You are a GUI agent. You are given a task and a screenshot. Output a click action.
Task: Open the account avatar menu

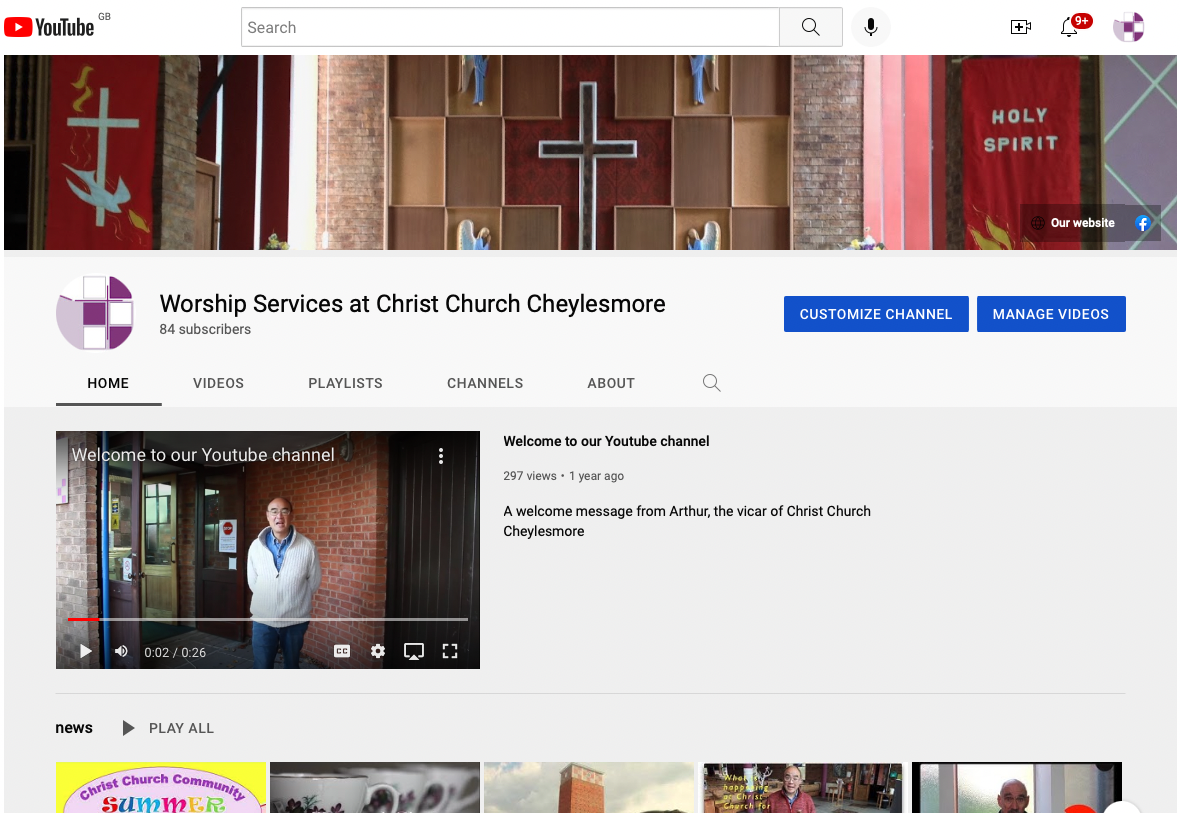coord(1128,27)
